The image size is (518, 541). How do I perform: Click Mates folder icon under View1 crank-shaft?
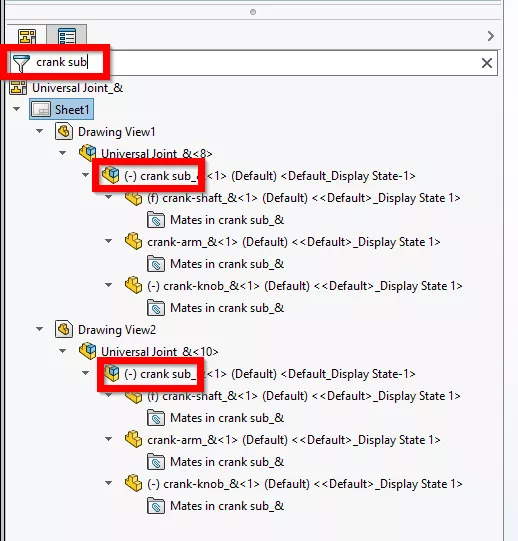coord(156,220)
